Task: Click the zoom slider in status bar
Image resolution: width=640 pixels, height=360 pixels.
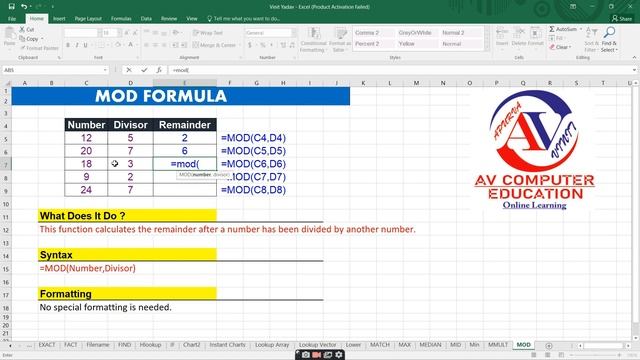Action: coord(595,356)
